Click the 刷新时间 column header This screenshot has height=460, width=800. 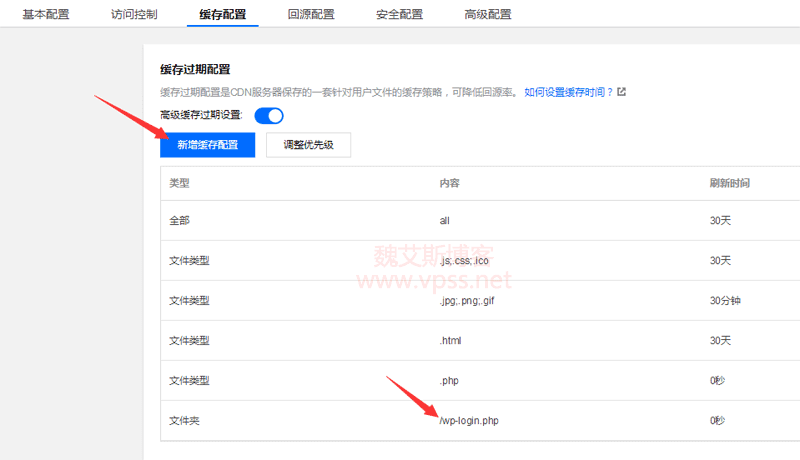tap(729, 184)
